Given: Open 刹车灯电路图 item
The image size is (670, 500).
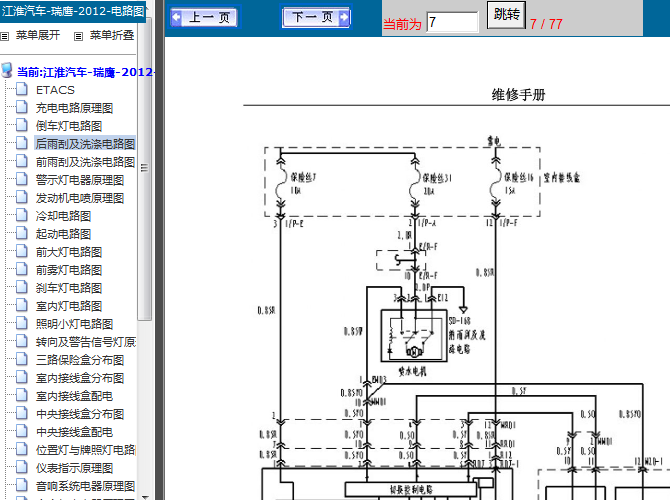Looking at the screenshot, I should [x=69, y=288].
